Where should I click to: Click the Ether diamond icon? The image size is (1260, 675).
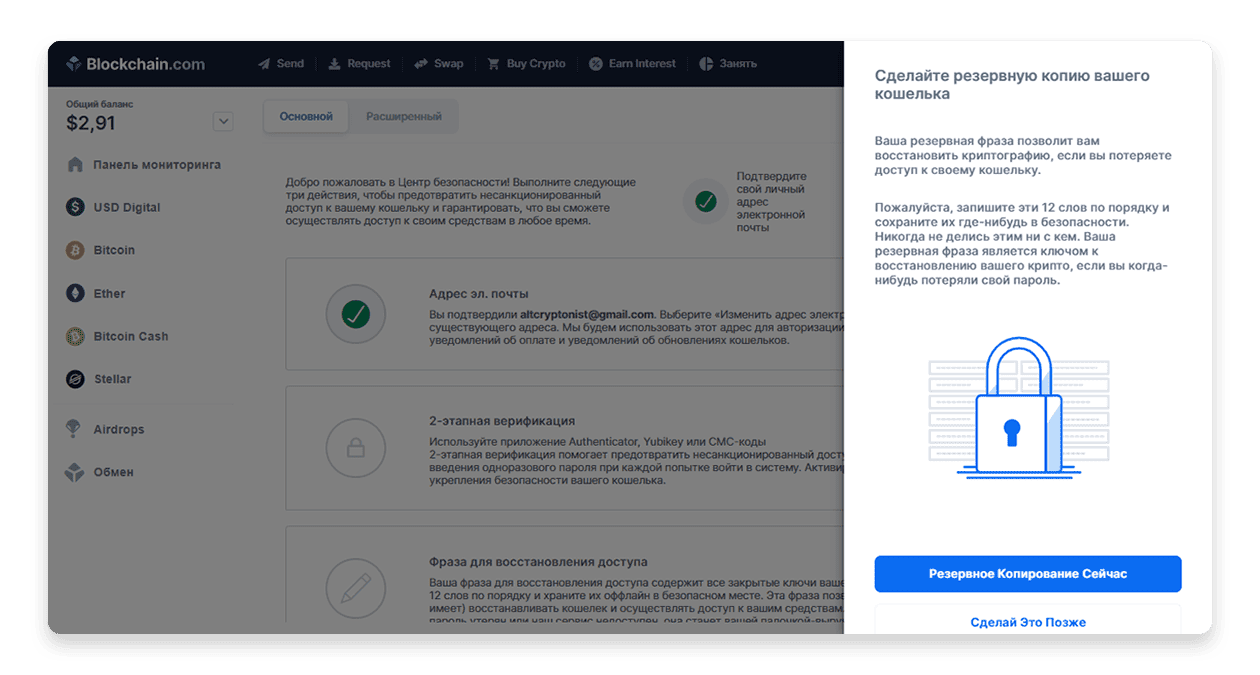pos(75,294)
